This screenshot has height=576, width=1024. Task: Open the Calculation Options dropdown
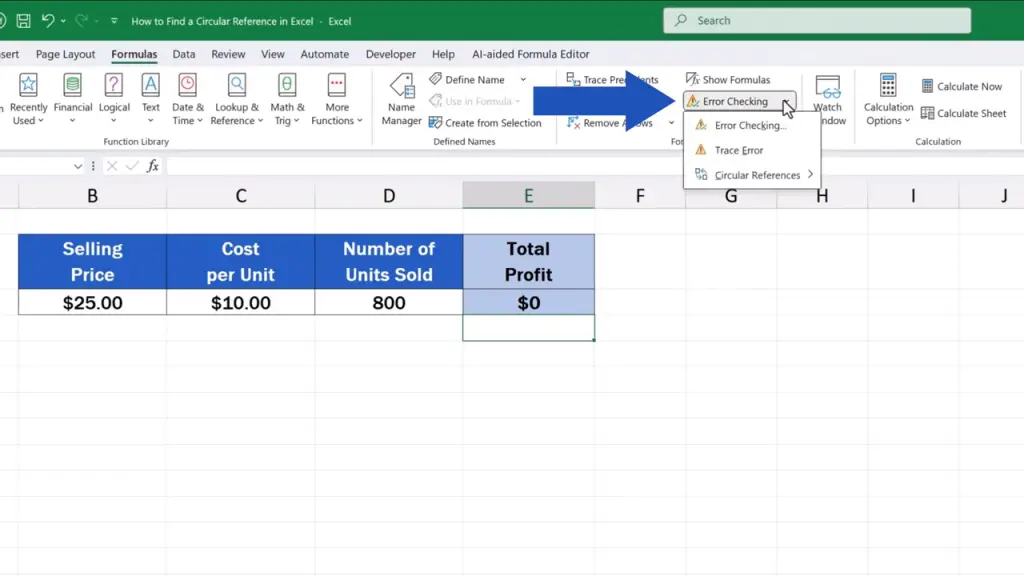coord(888,98)
